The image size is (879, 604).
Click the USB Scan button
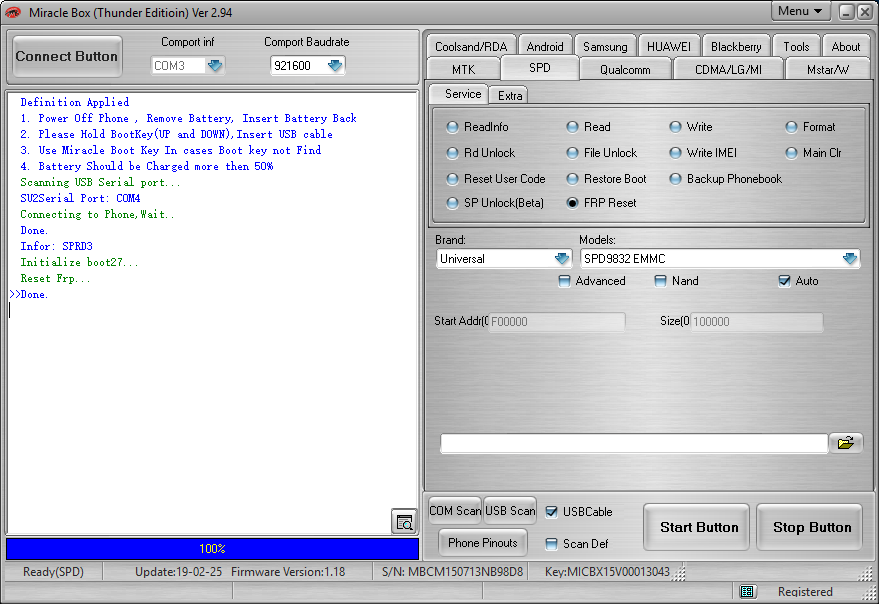[510, 511]
